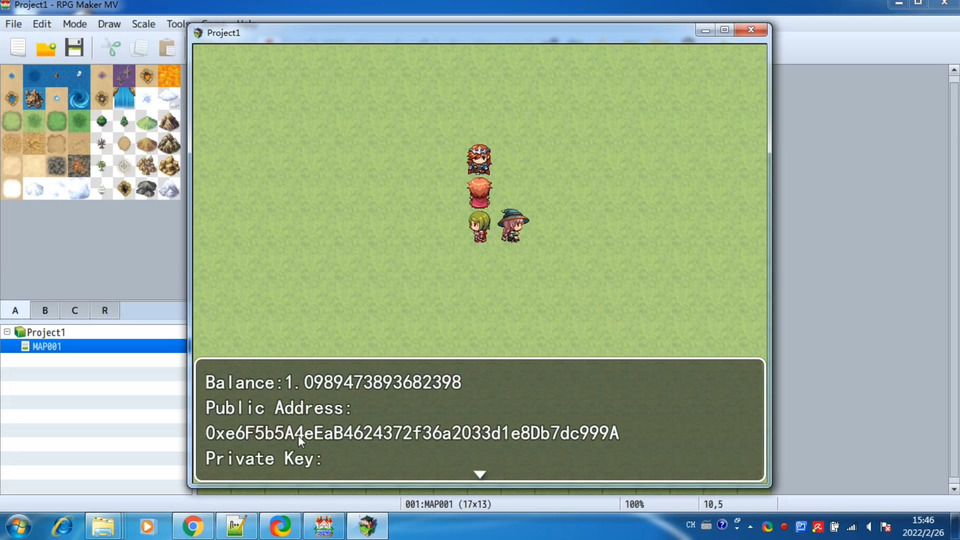Open Google Chrome from taskbar
The height and width of the screenshot is (540, 960).
click(x=192, y=527)
